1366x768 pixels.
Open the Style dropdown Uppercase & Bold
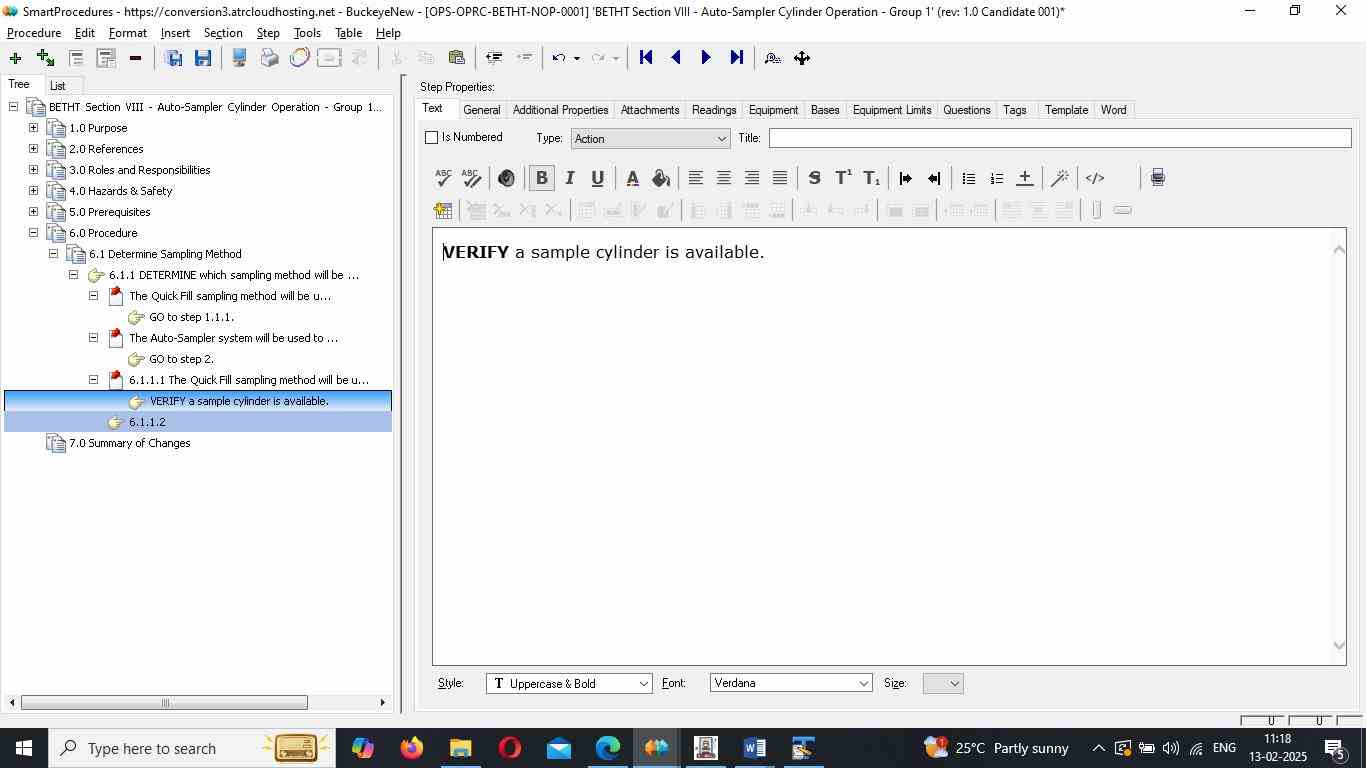click(569, 684)
